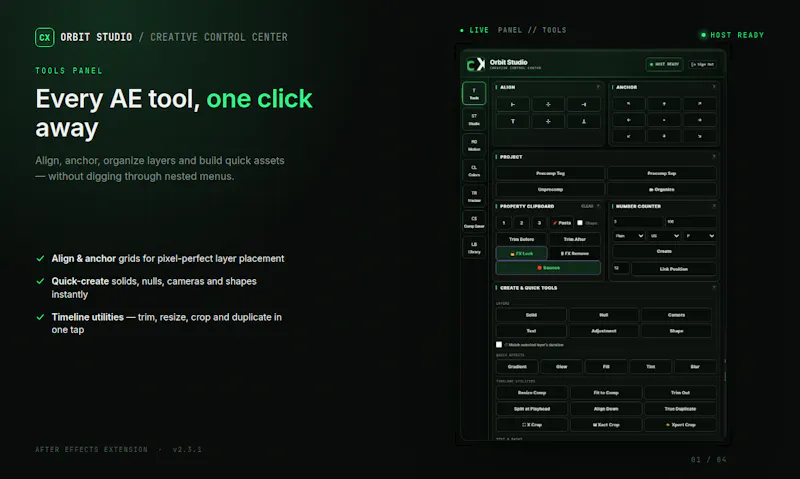Viewport: 800px width, 479px height.
Task: Switch to the Tracker sidebar tab
Action: (x=474, y=196)
